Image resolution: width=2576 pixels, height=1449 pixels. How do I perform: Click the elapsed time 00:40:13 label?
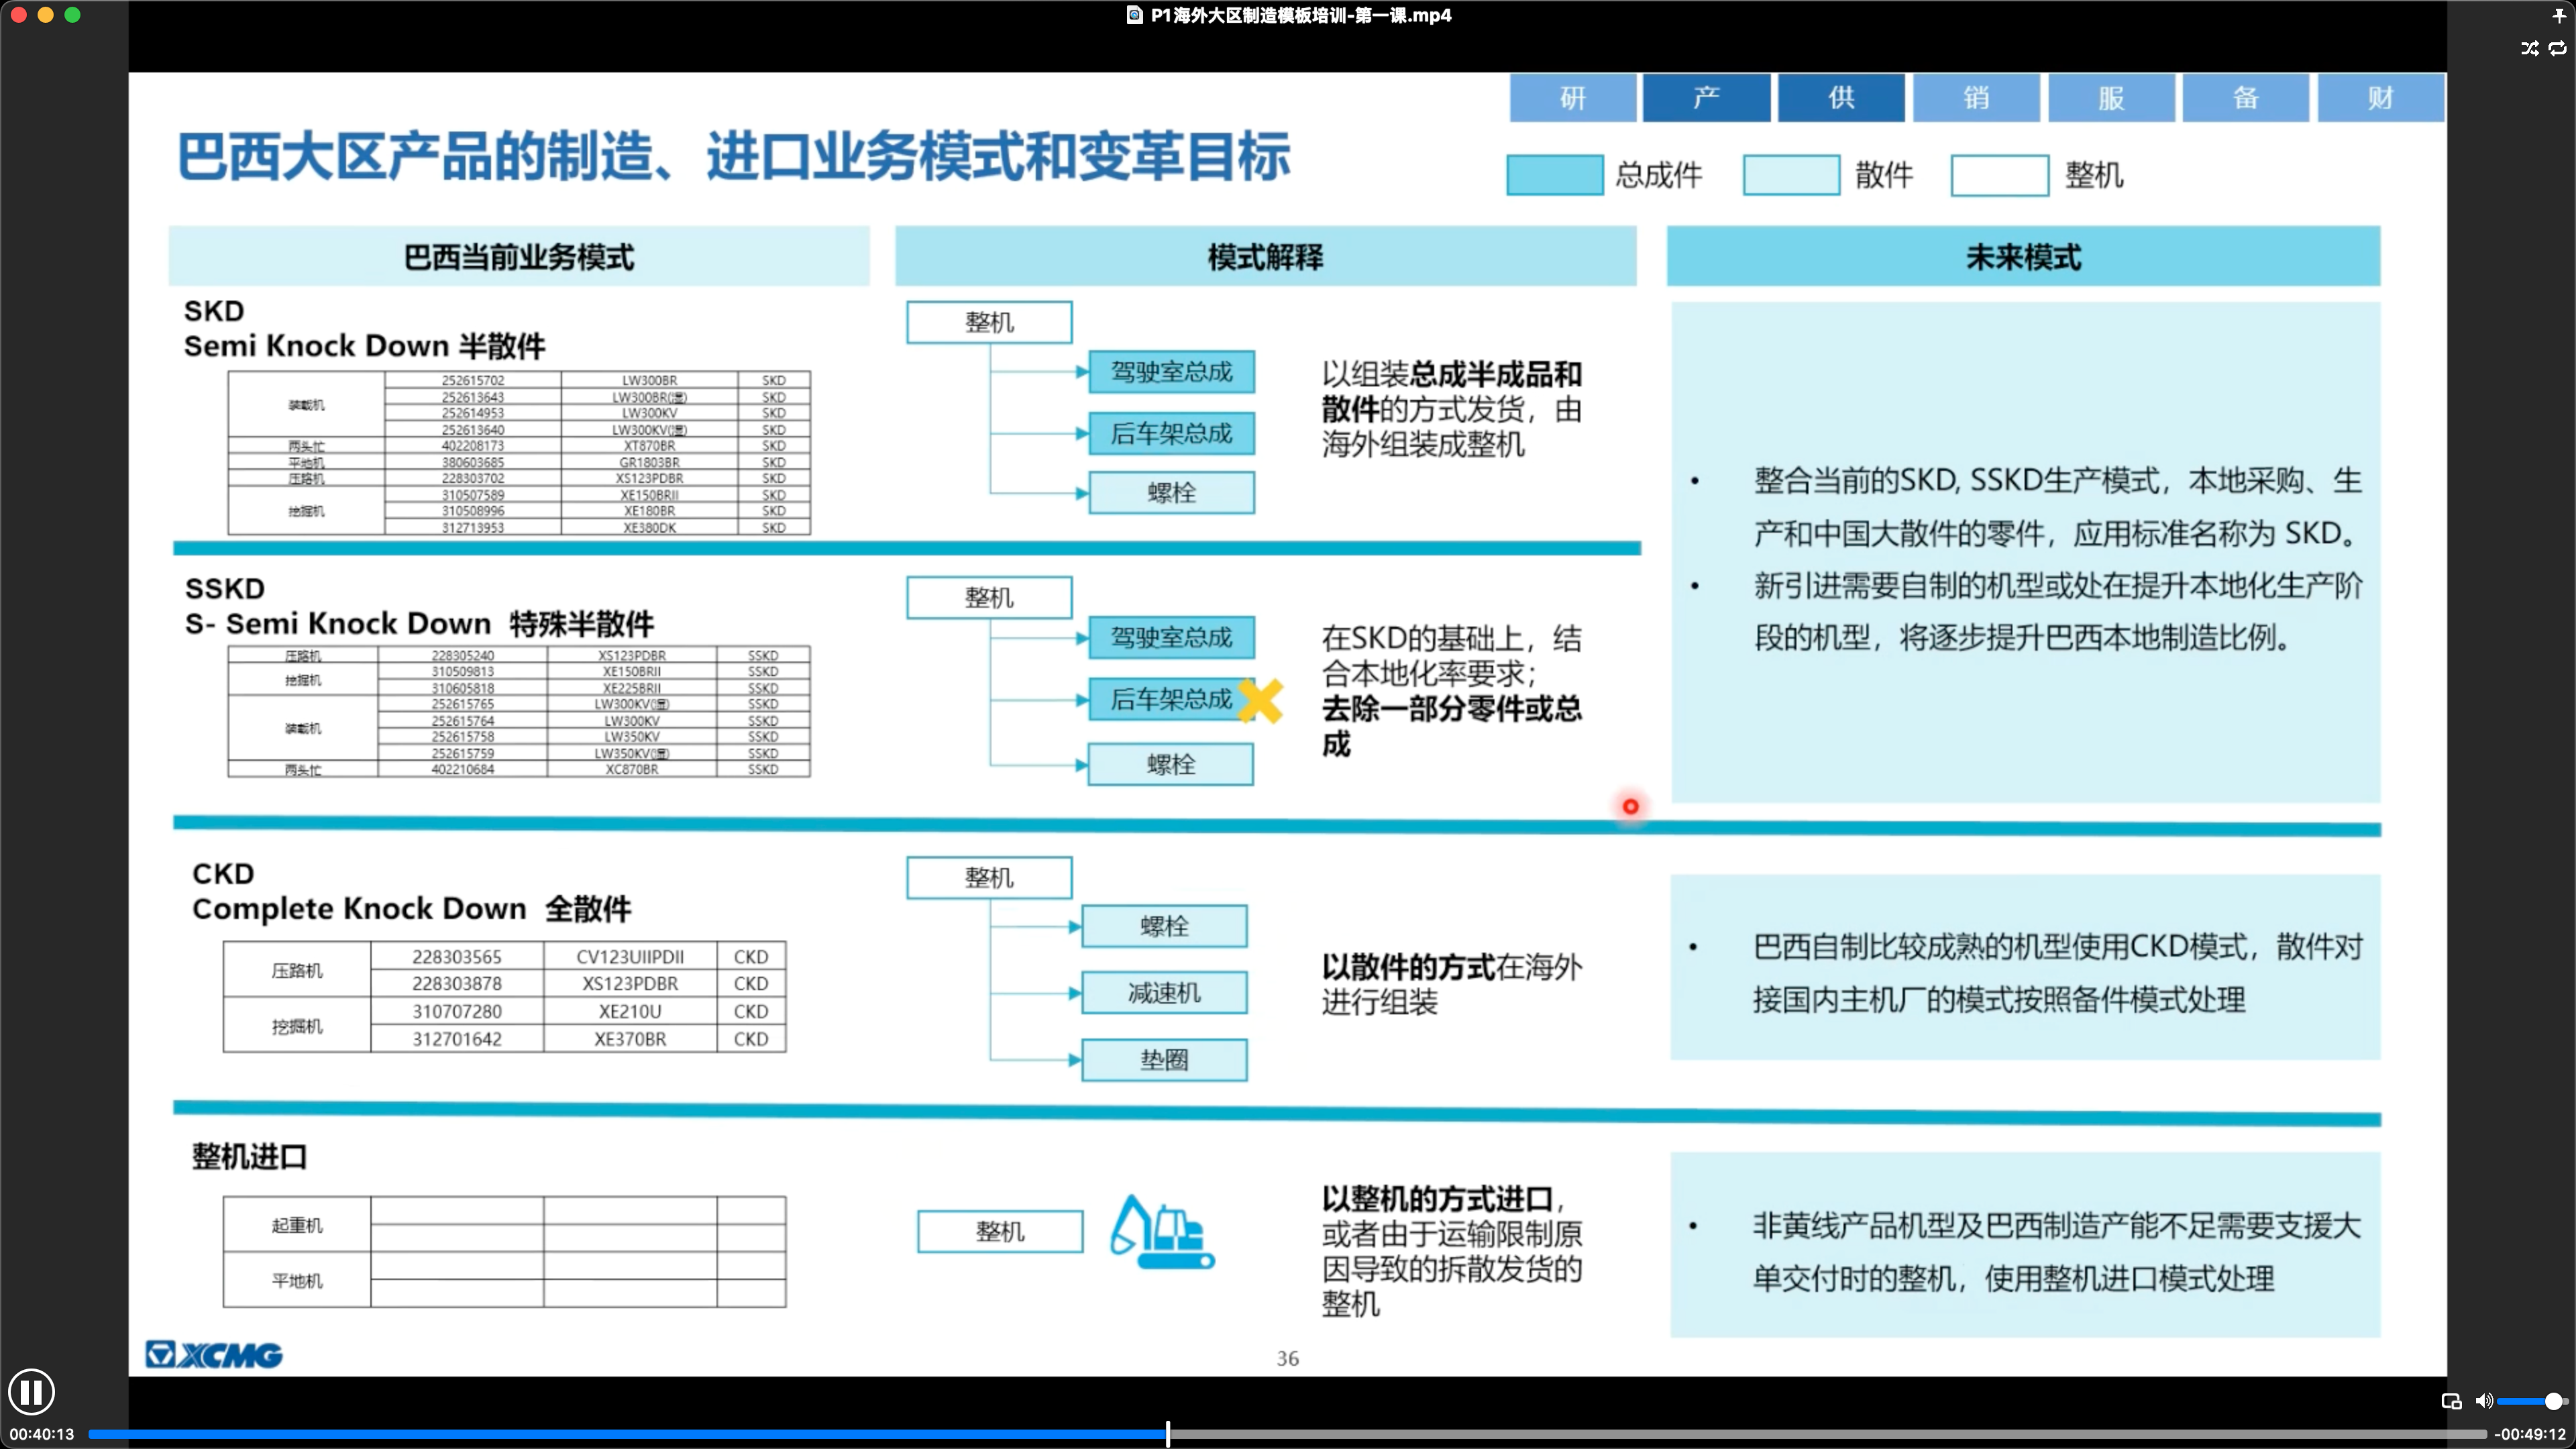tap(42, 1434)
